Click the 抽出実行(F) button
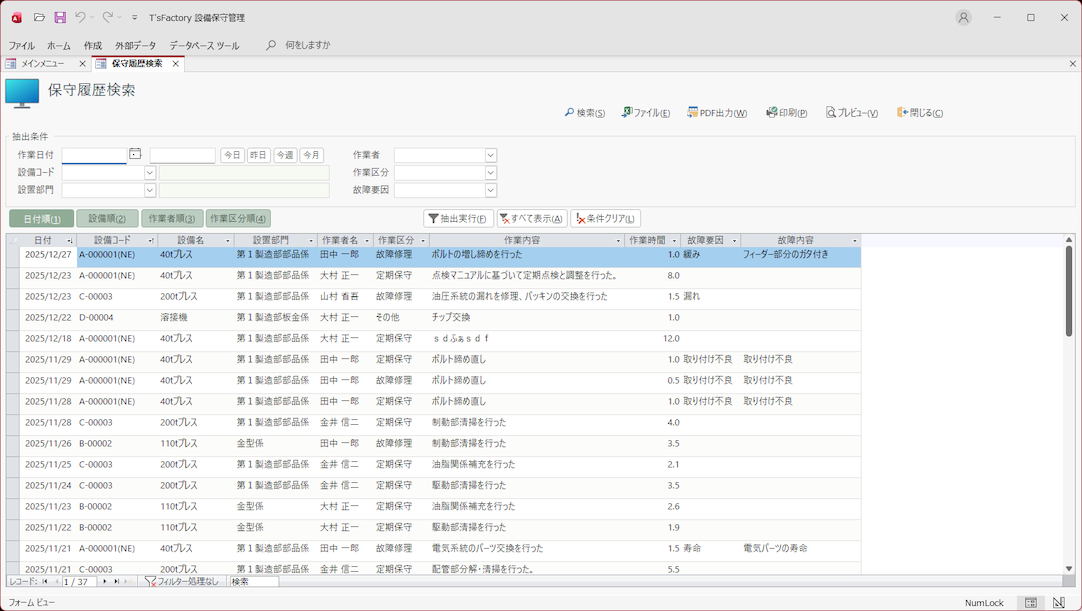The height and width of the screenshot is (611, 1082). pyautogui.click(x=458, y=218)
